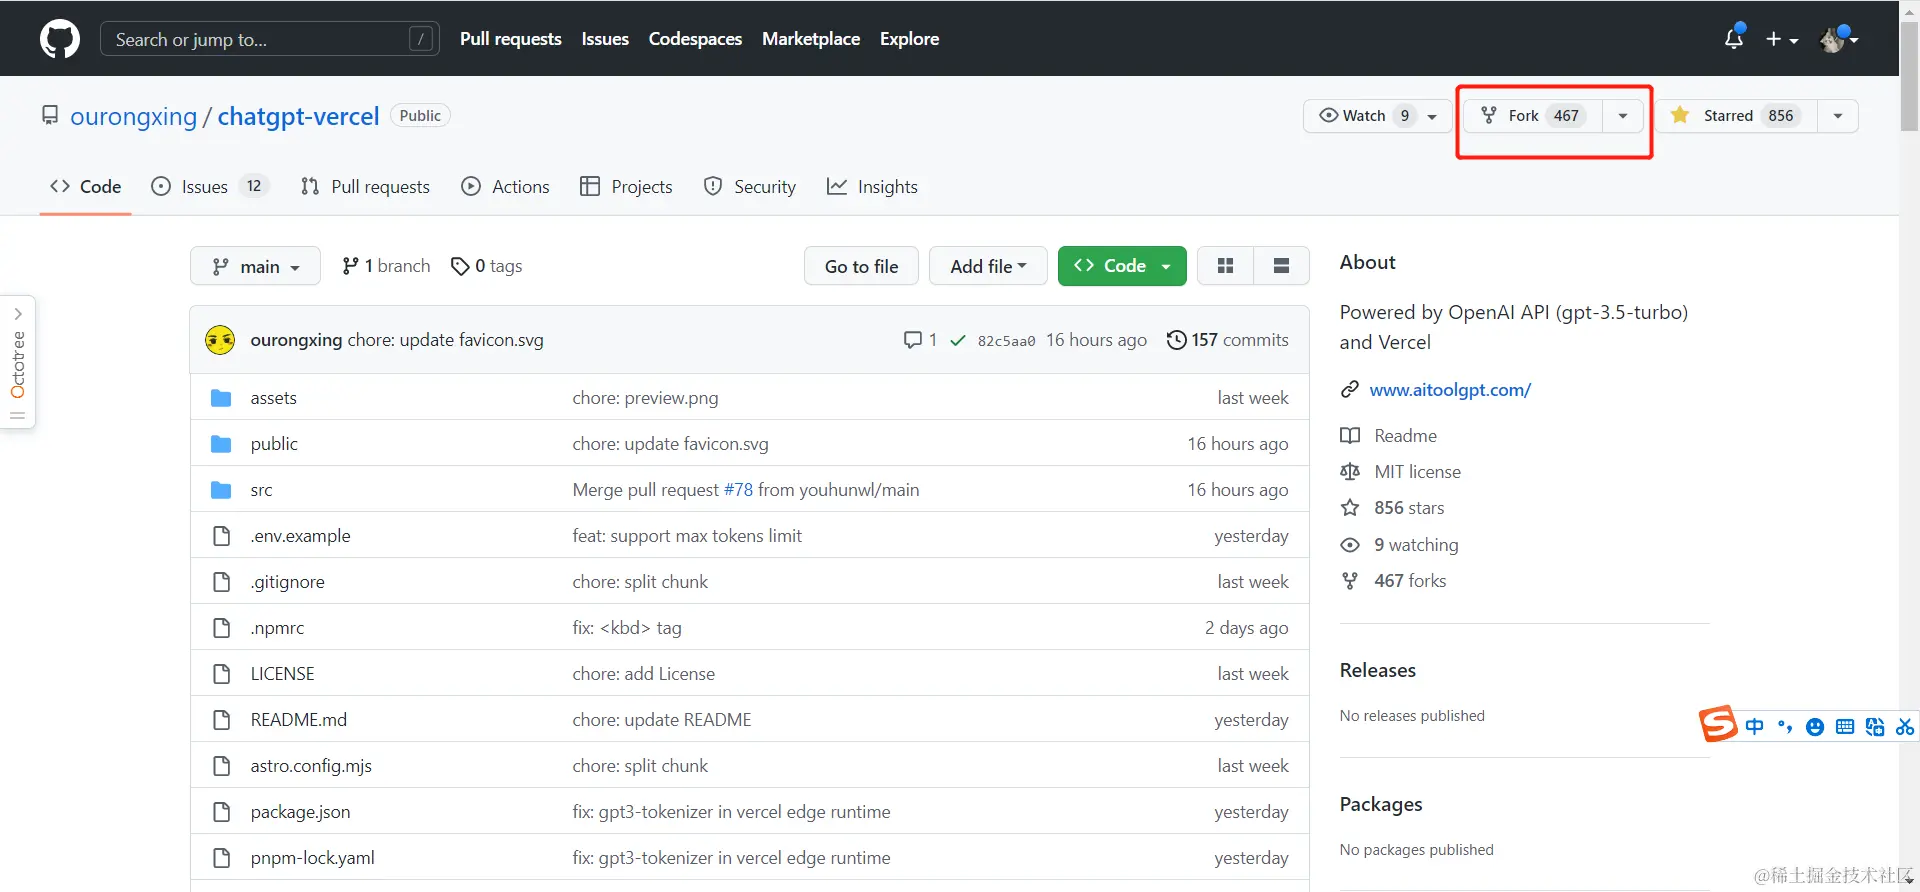Open the notifications bell
Image resolution: width=1920 pixels, height=892 pixels.
coord(1734,38)
